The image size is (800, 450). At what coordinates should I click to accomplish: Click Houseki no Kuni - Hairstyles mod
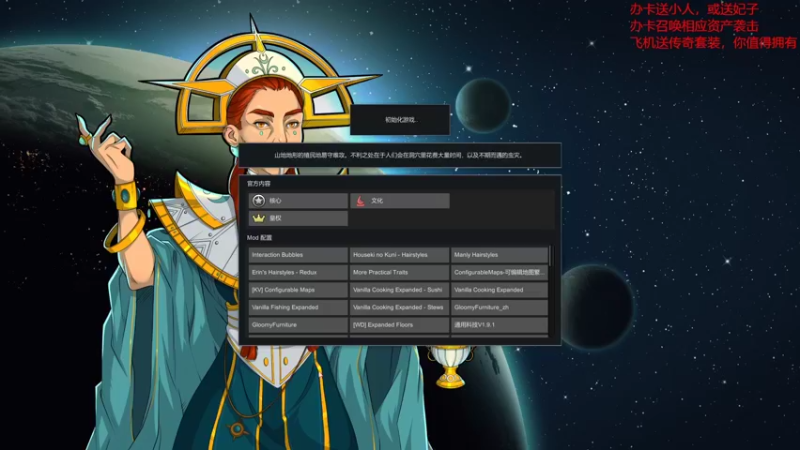coord(399,255)
